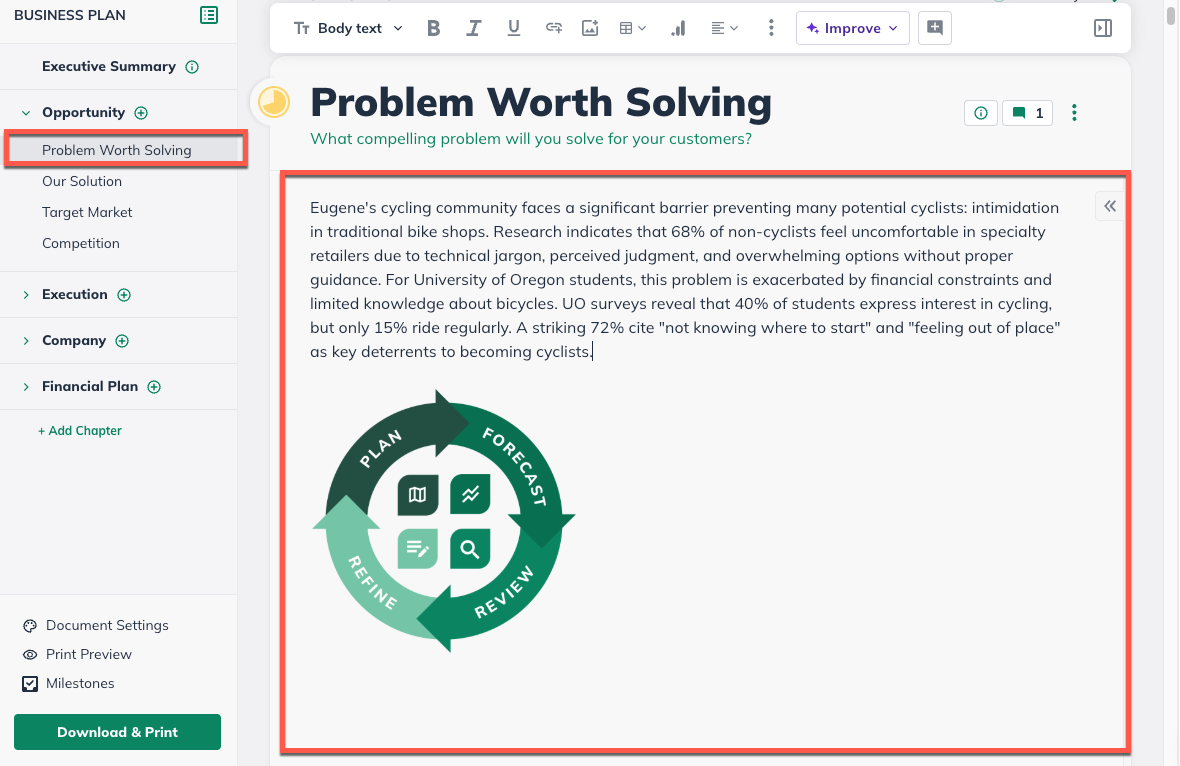Expand the Execution chapter
Screen dimensions: 1180x766
click(x=26, y=295)
